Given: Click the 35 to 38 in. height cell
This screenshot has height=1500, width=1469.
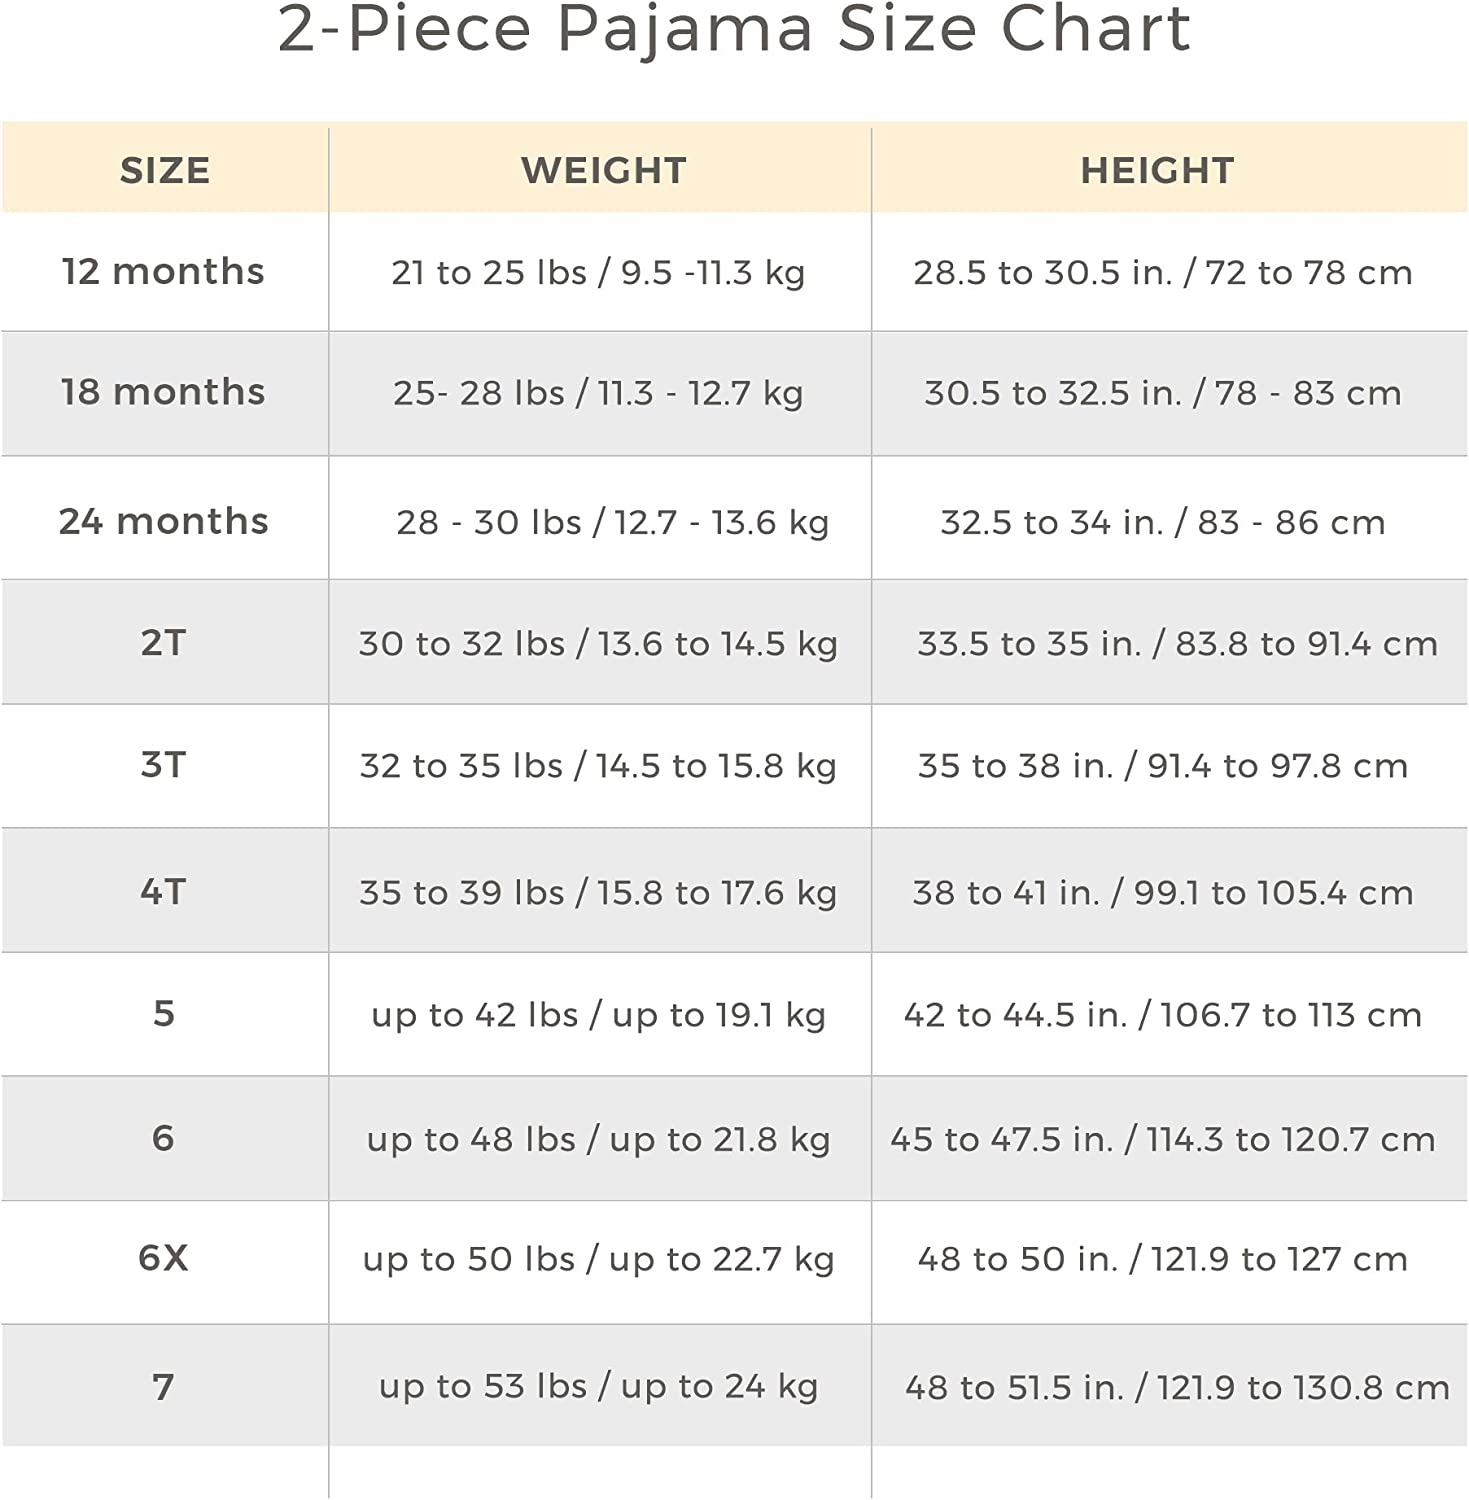Looking at the screenshot, I should 1162,766.
